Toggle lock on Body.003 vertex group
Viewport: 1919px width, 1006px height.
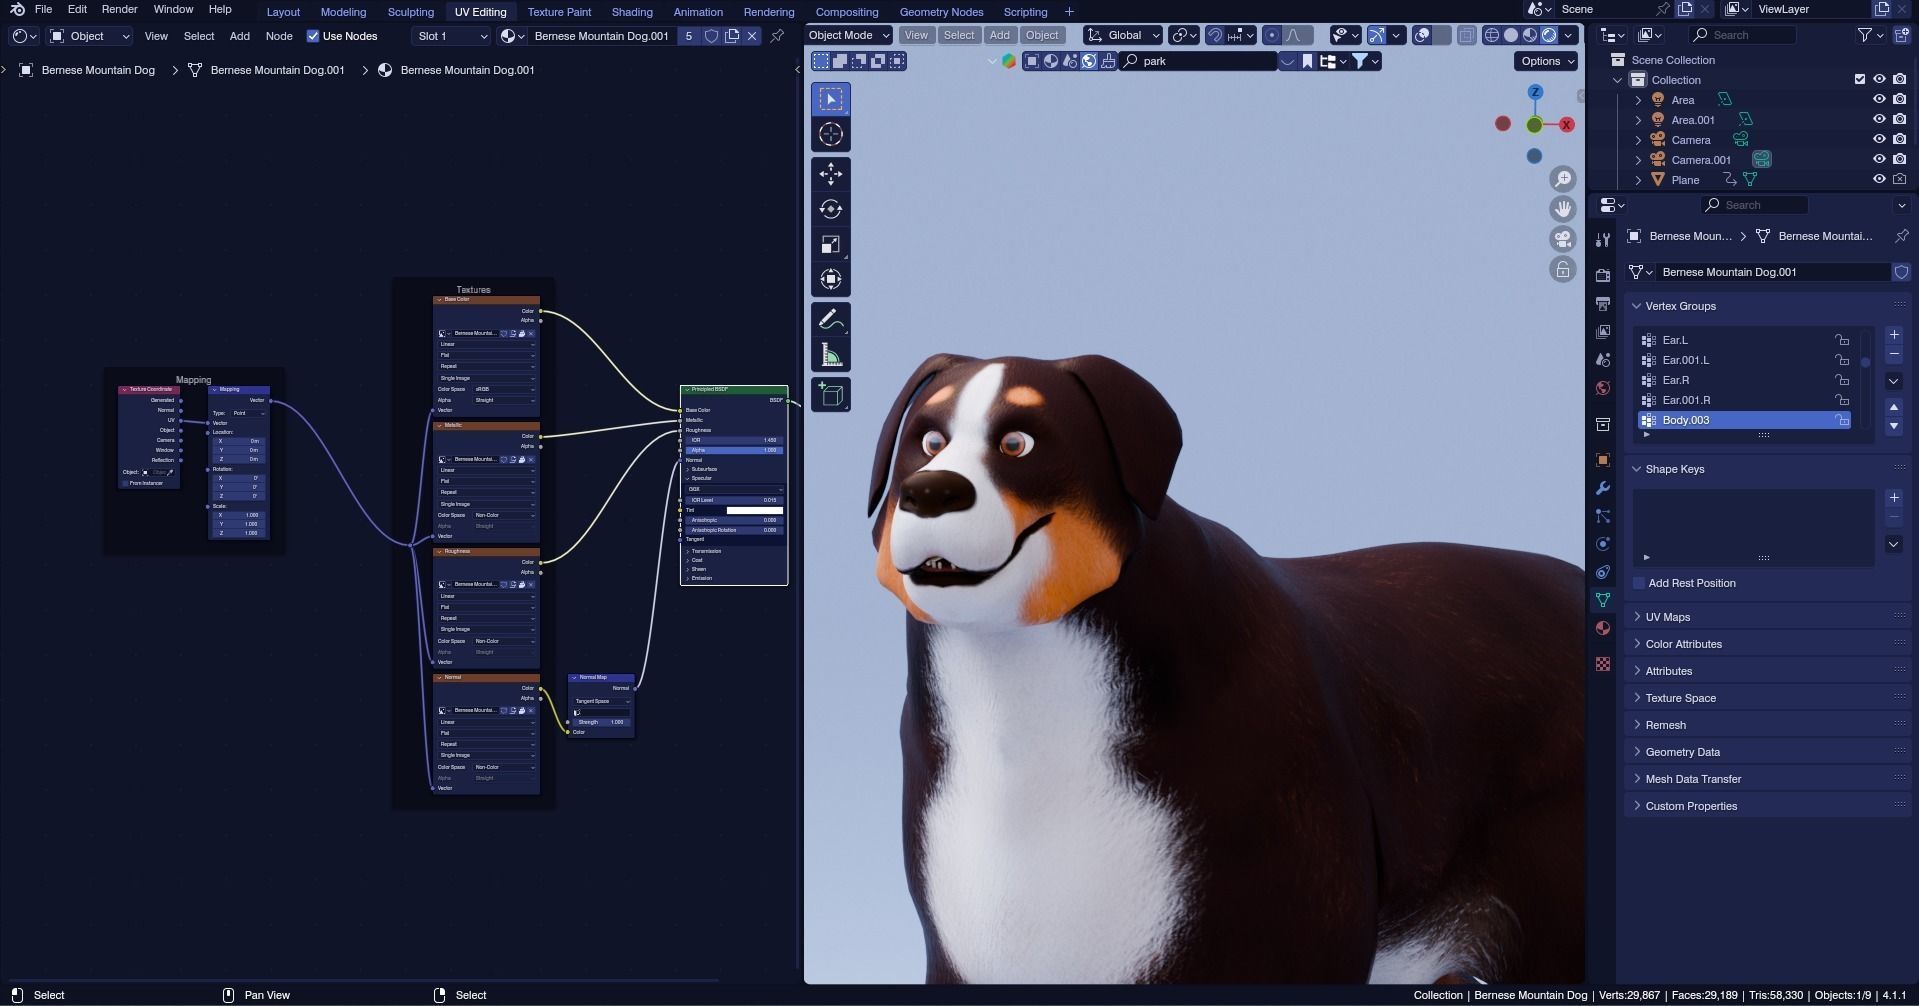(1841, 420)
